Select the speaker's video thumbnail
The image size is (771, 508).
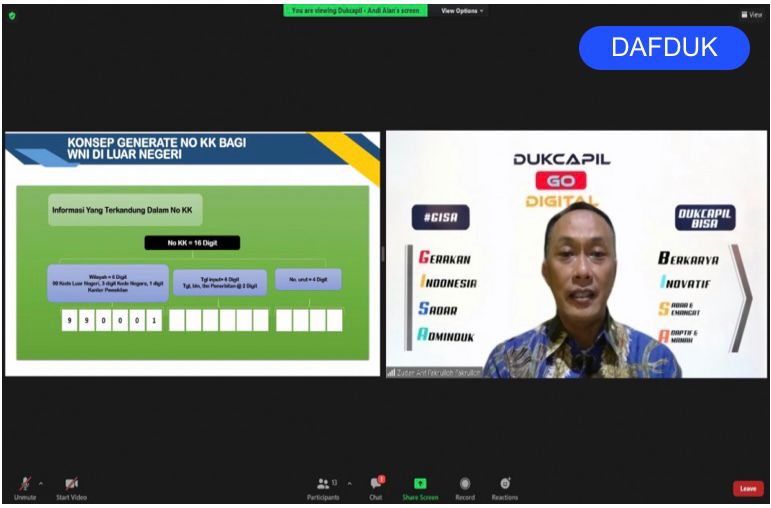tap(576, 254)
